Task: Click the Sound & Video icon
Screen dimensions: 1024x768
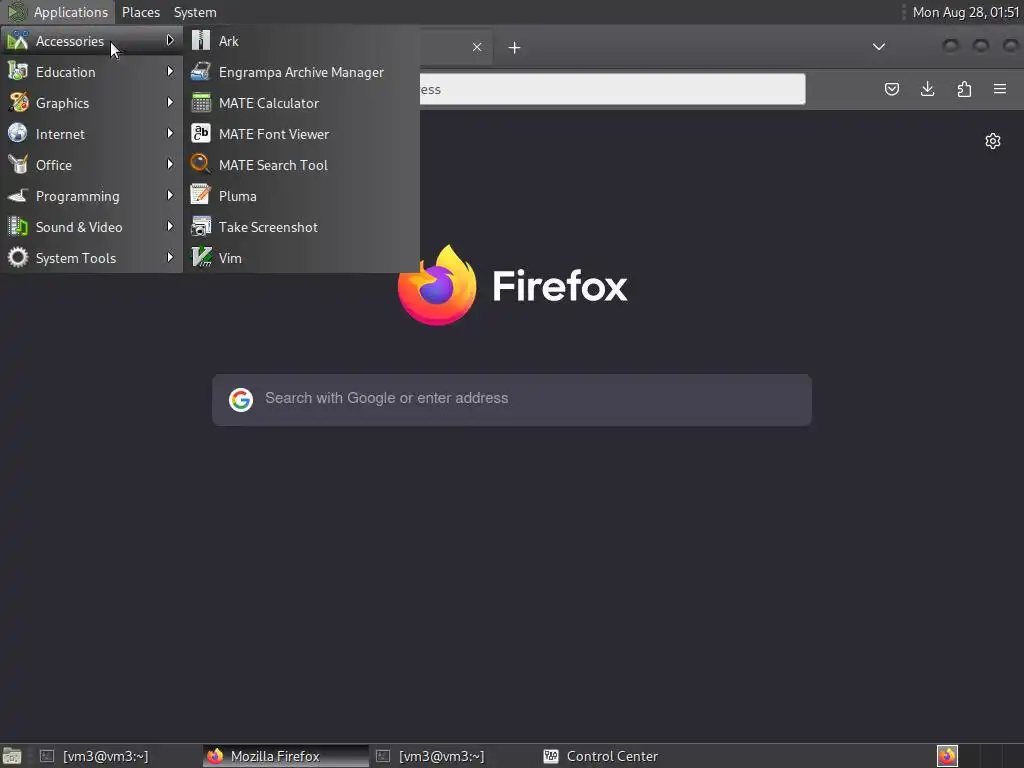Action: 18,226
